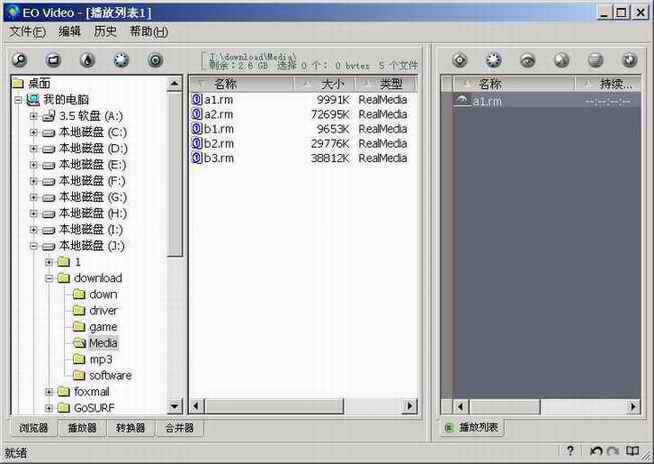654x464 pixels.
Task: Click the undo arrow in status bar
Action: click(x=596, y=451)
